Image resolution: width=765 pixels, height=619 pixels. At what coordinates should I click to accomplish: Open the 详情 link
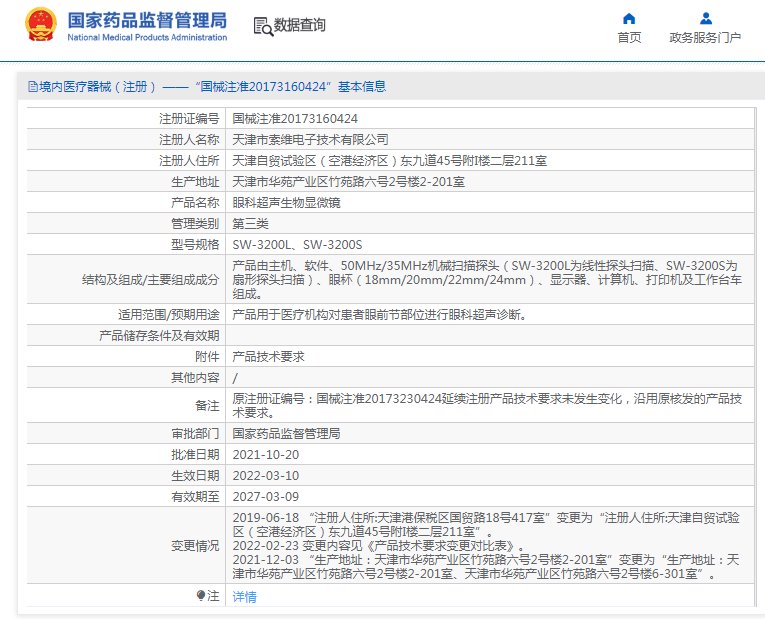coord(244,596)
